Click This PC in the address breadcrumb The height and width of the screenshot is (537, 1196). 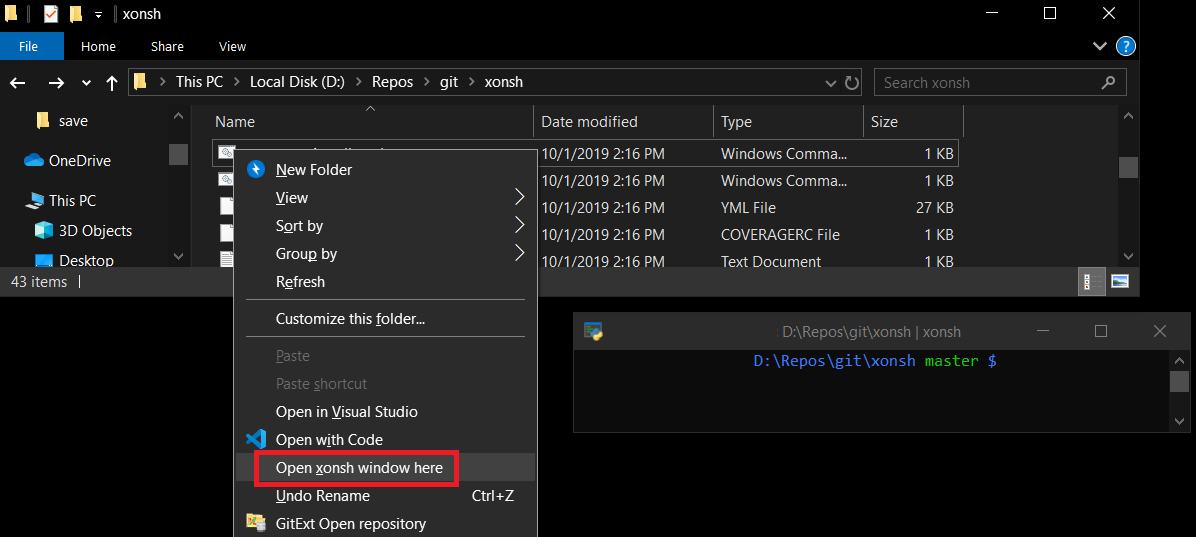(199, 82)
